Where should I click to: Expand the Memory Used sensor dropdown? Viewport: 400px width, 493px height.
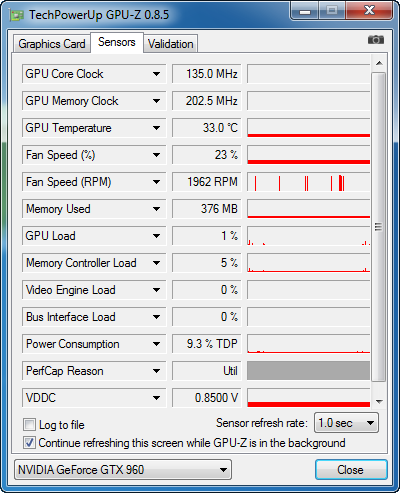[156, 209]
